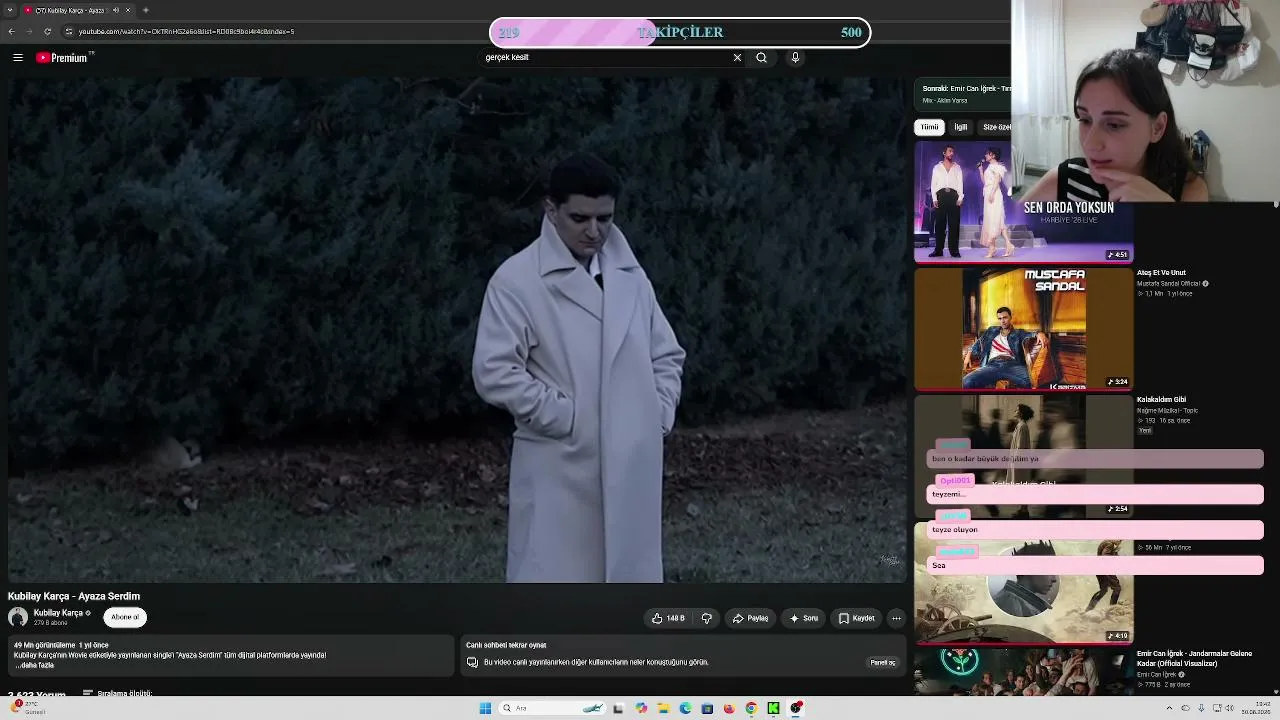Open the green K app on taskbar
1280x720 pixels.
(773, 708)
